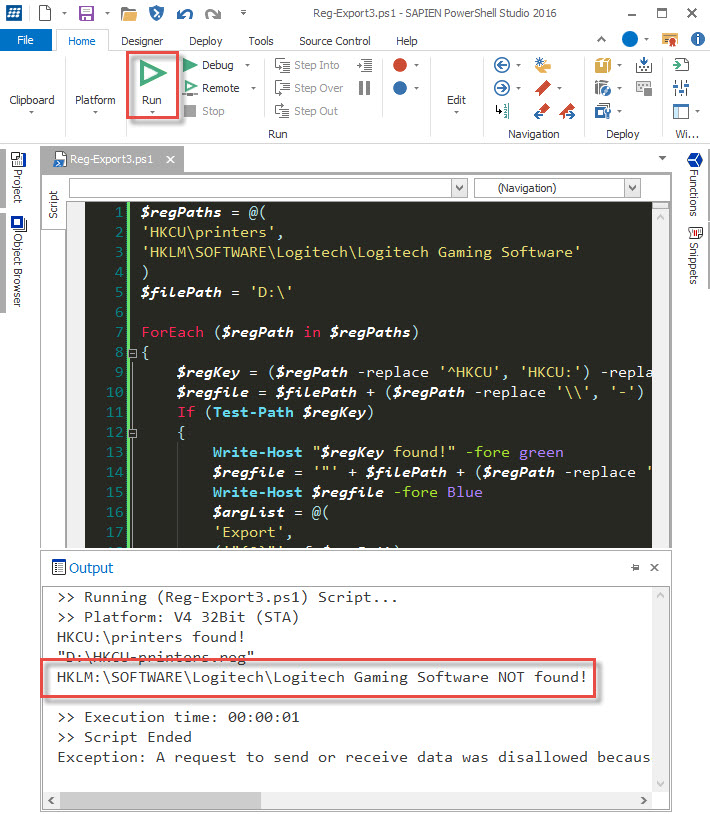Screen dimensions: 710x814
Task: Open the blue info icon
Action: (698, 38)
